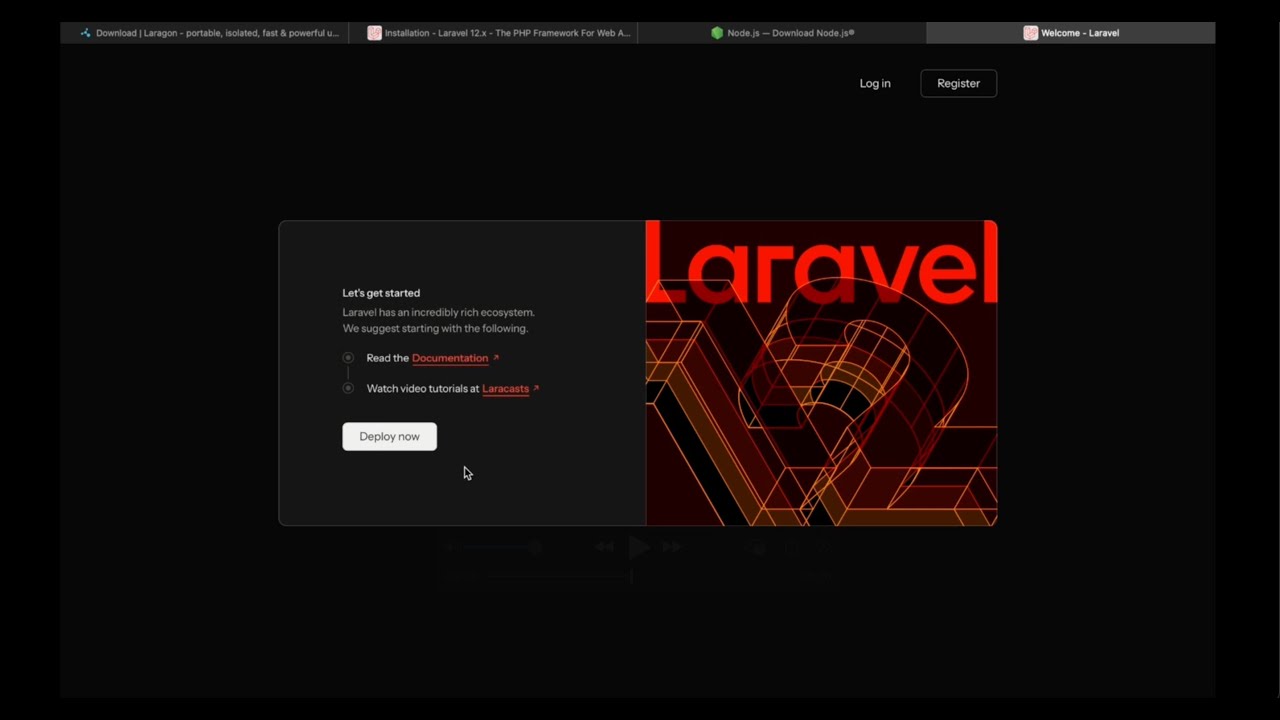Viewport: 1280px width, 720px height.
Task: Click the green Node.js favicon in its tab
Action: coord(717,33)
